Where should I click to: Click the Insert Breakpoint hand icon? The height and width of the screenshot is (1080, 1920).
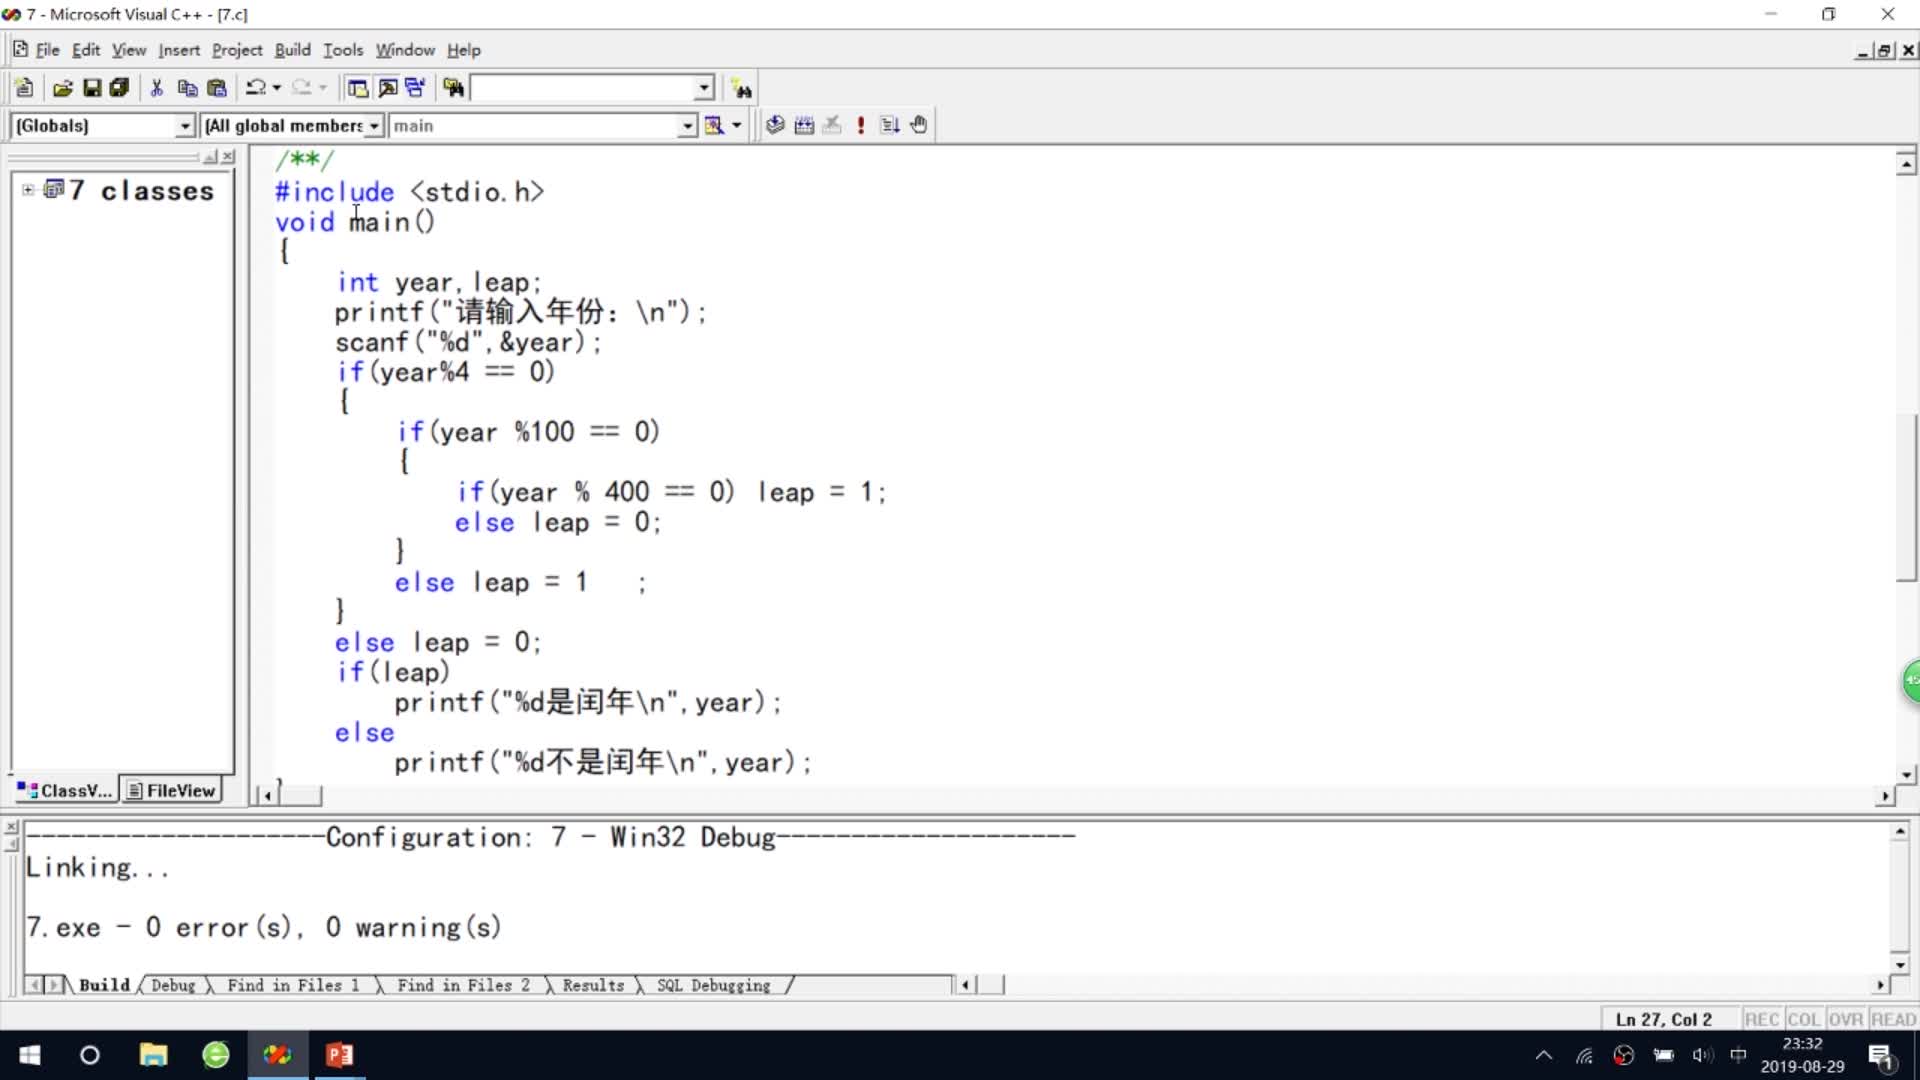(x=919, y=125)
